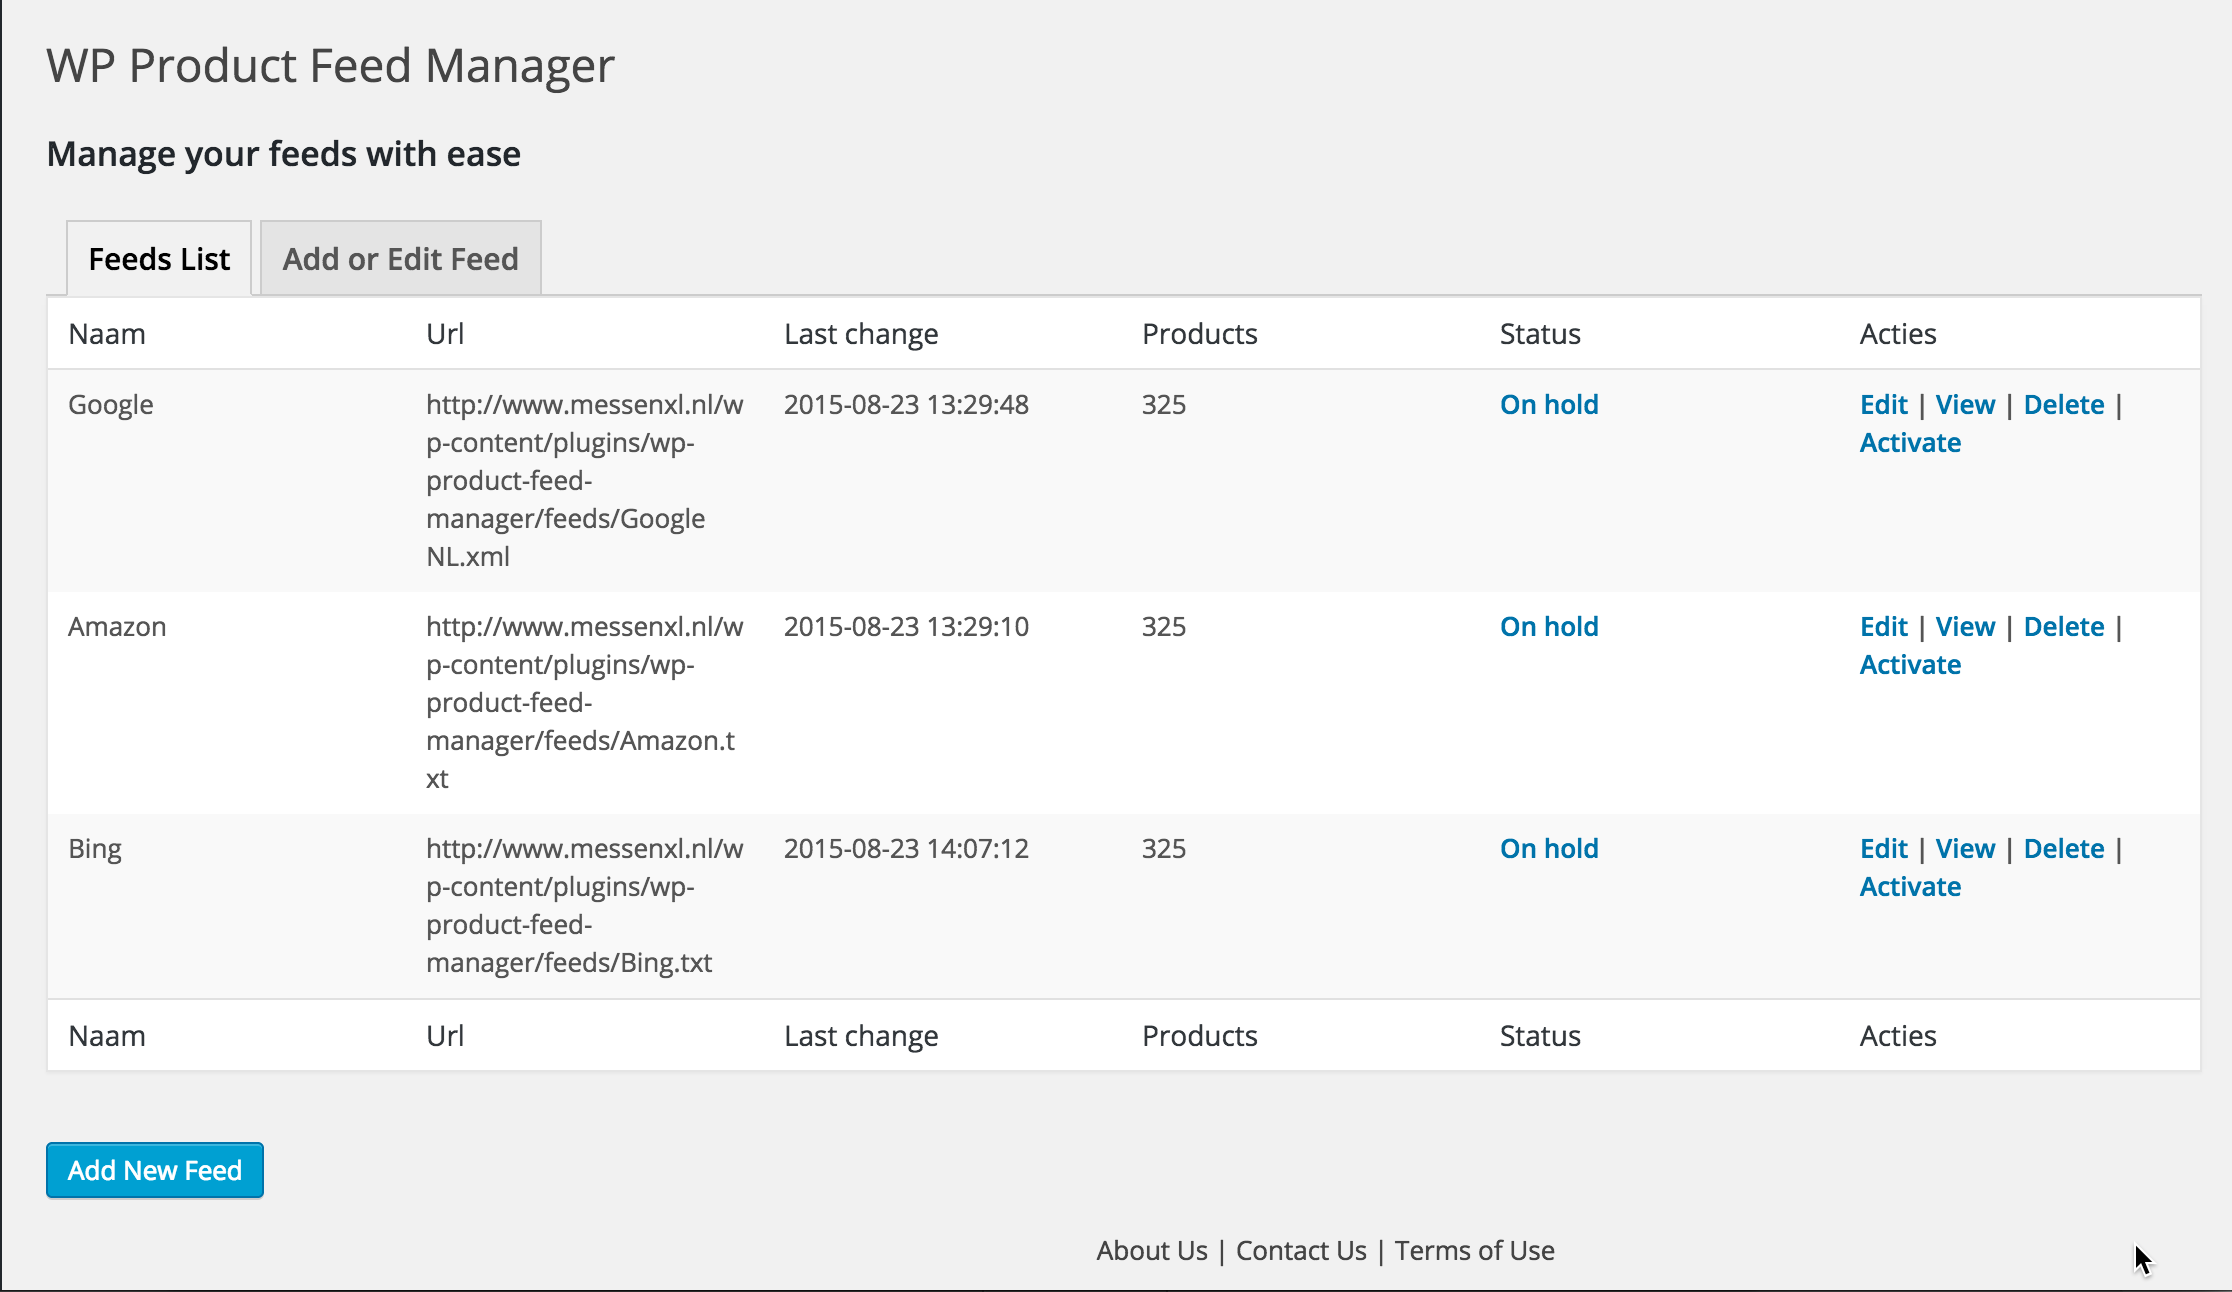Image resolution: width=2232 pixels, height=1292 pixels.
Task: Click On hold status of Google feed
Action: point(1548,404)
